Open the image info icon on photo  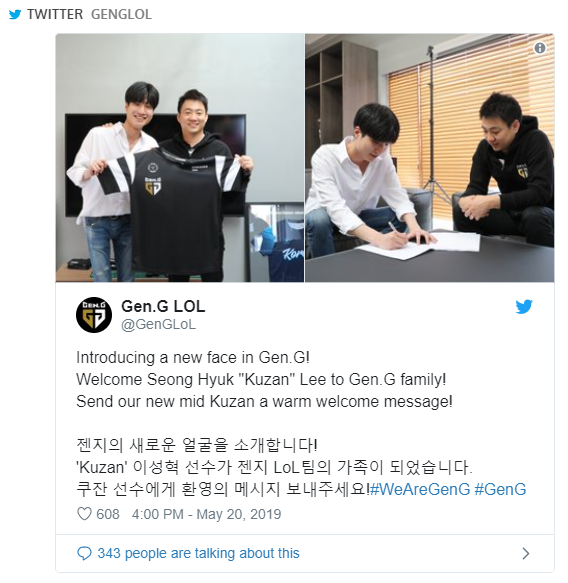click(540, 48)
